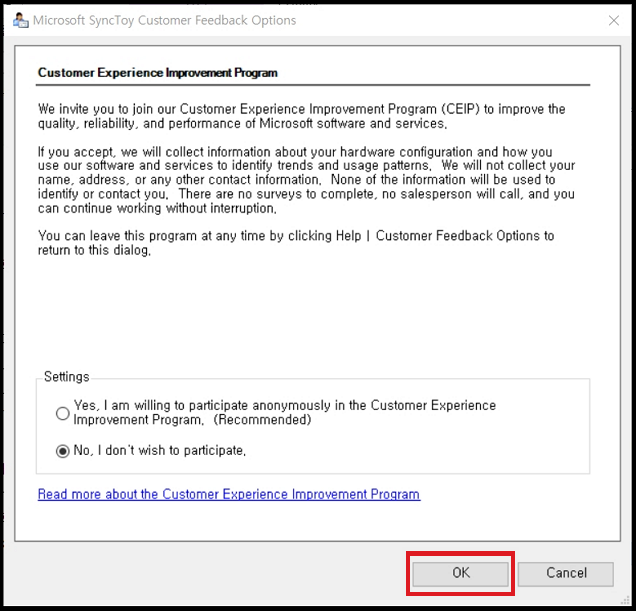Click the Cancel button
636x611 pixels.
point(566,573)
